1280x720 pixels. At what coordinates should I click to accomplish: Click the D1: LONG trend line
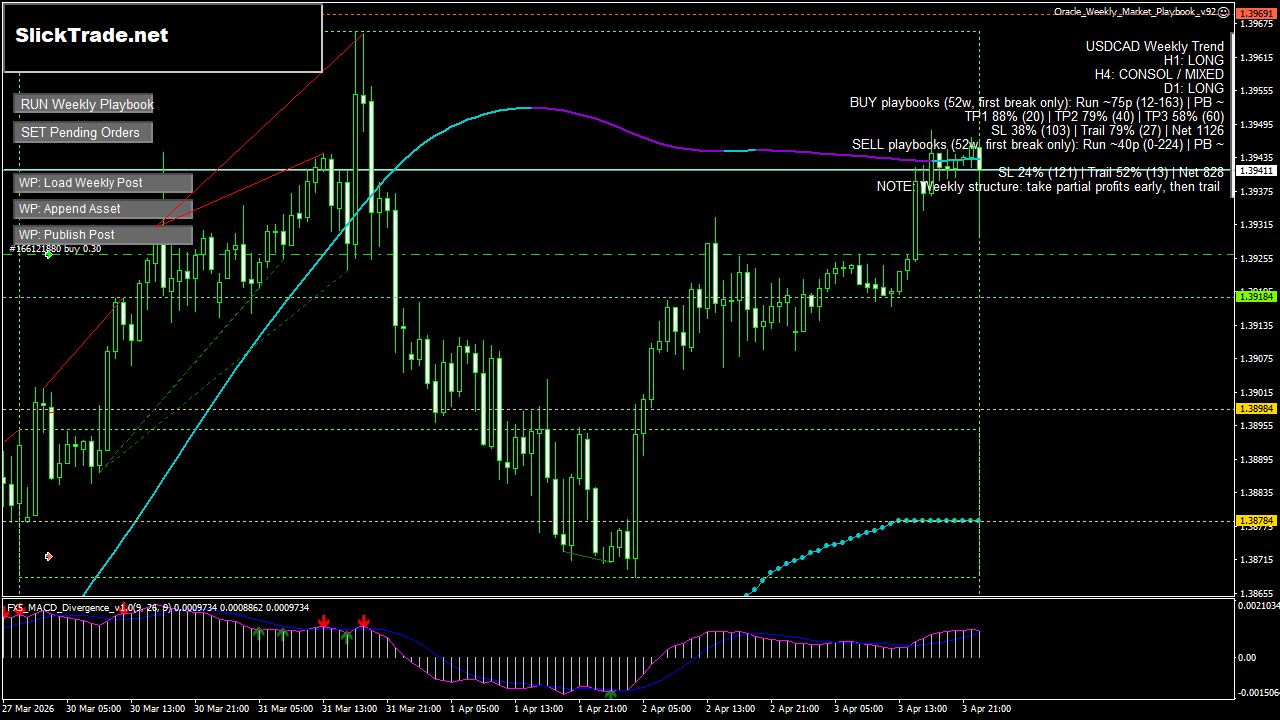tap(1193, 88)
